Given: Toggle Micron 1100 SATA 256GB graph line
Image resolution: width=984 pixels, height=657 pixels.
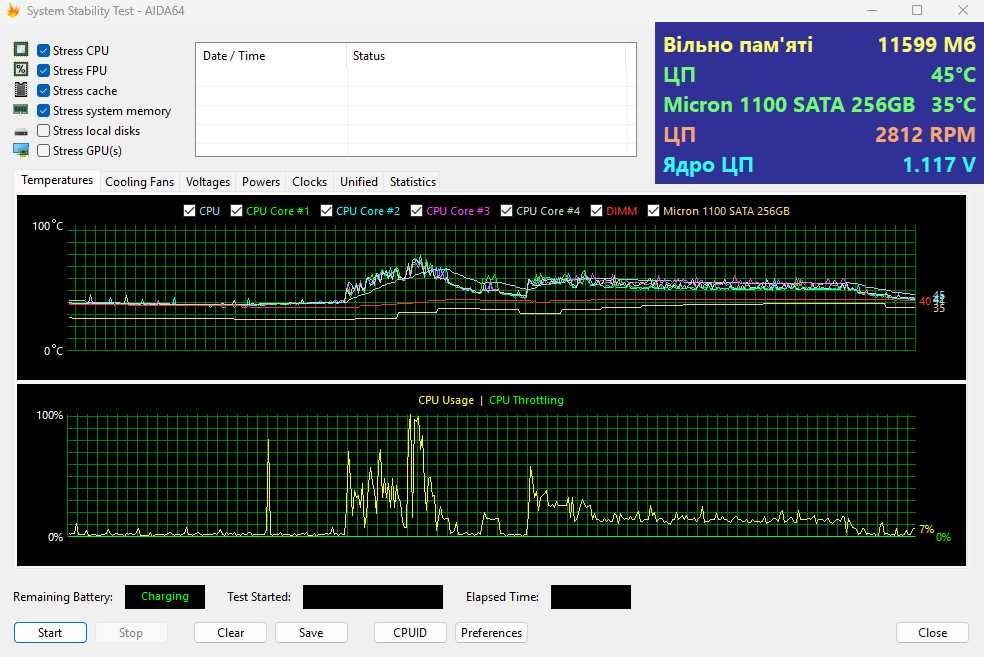Looking at the screenshot, I should click(x=654, y=211).
